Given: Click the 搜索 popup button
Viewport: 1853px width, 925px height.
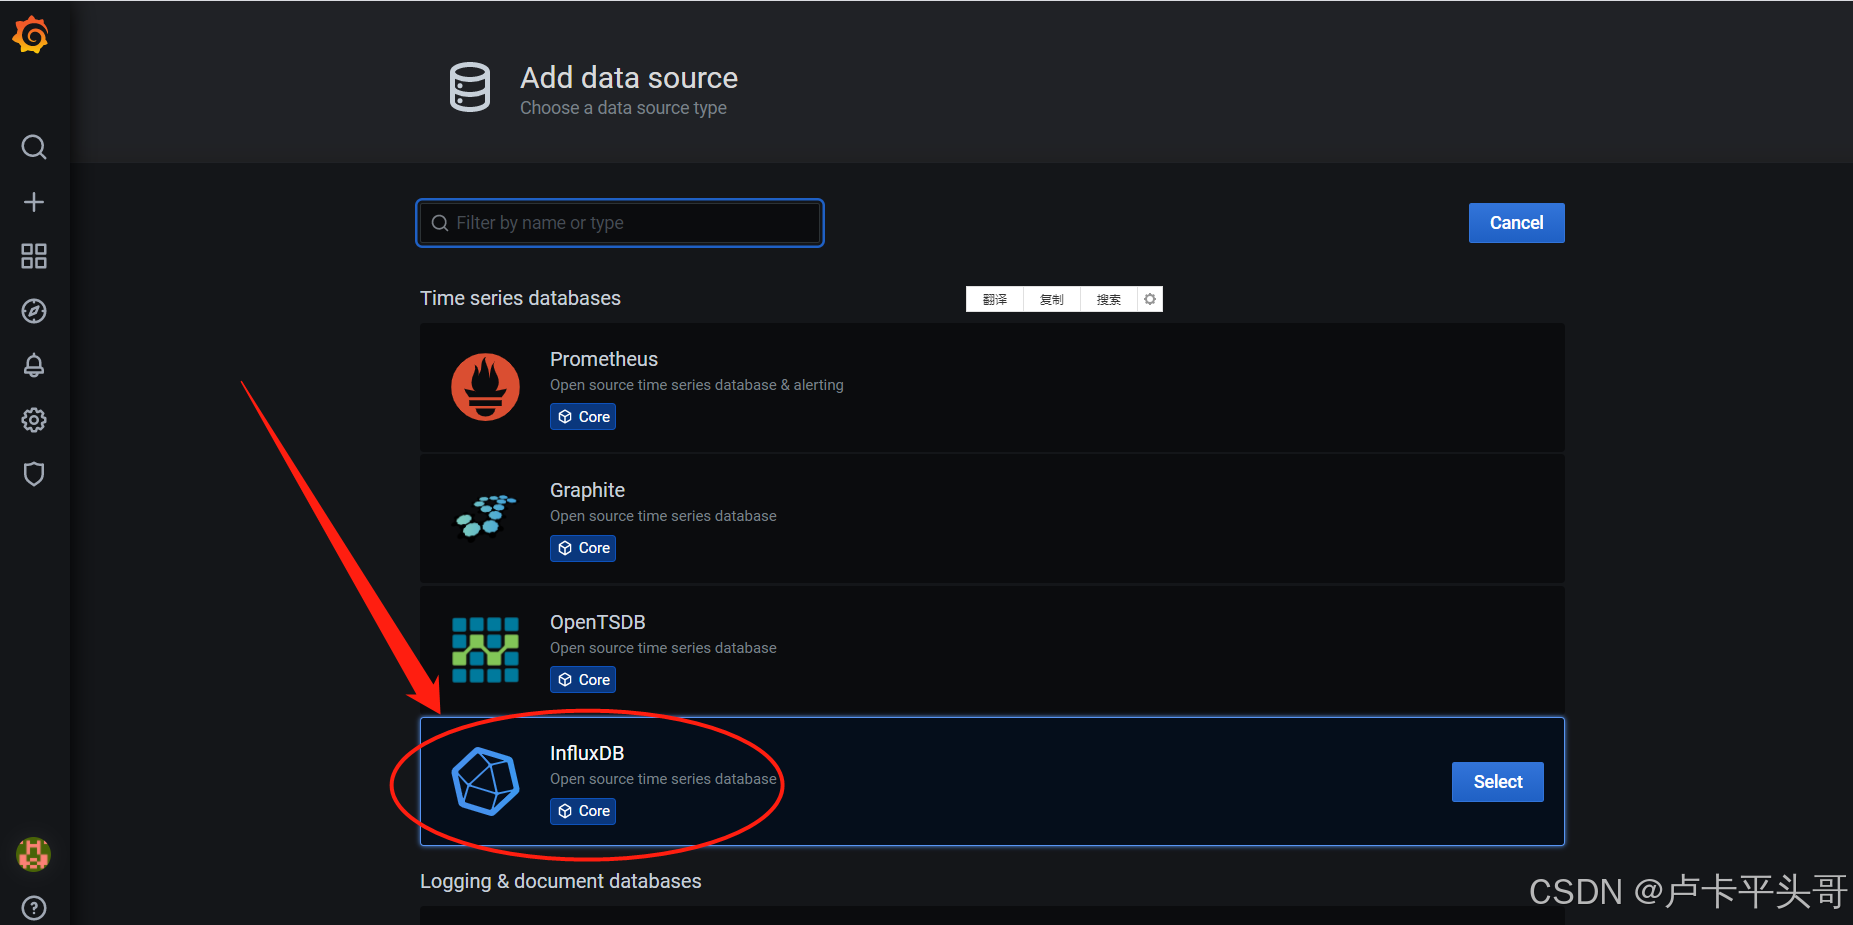Looking at the screenshot, I should 1109,299.
